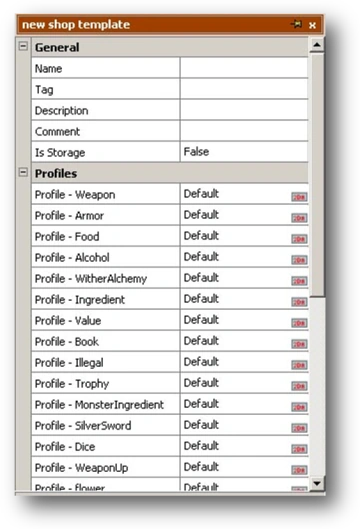Click the scrollbar up arrow
Screen dimensions: 360x529
pos(317,45)
